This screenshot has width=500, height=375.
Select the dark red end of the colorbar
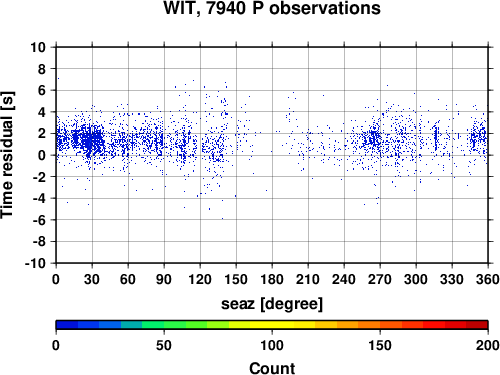pos(477,325)
